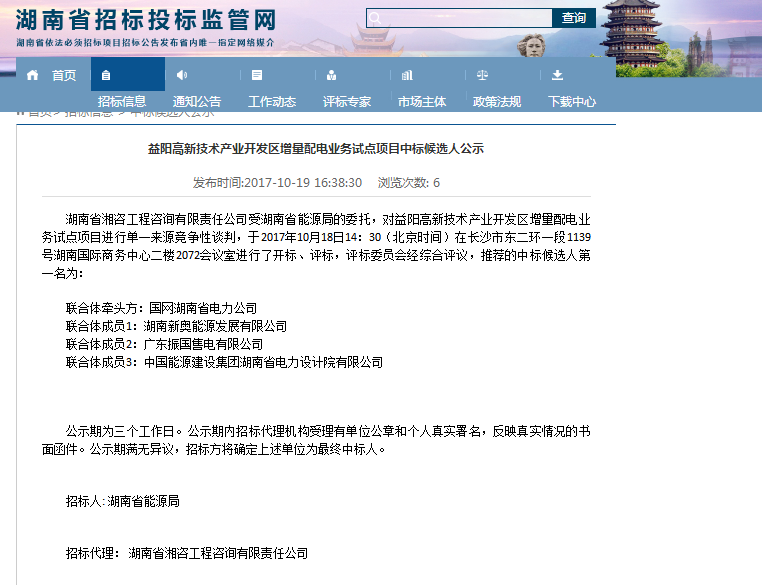Select 评标专家 in navigation bar
The width and height of the screenshot is (762, 585).
pos(347,101)
